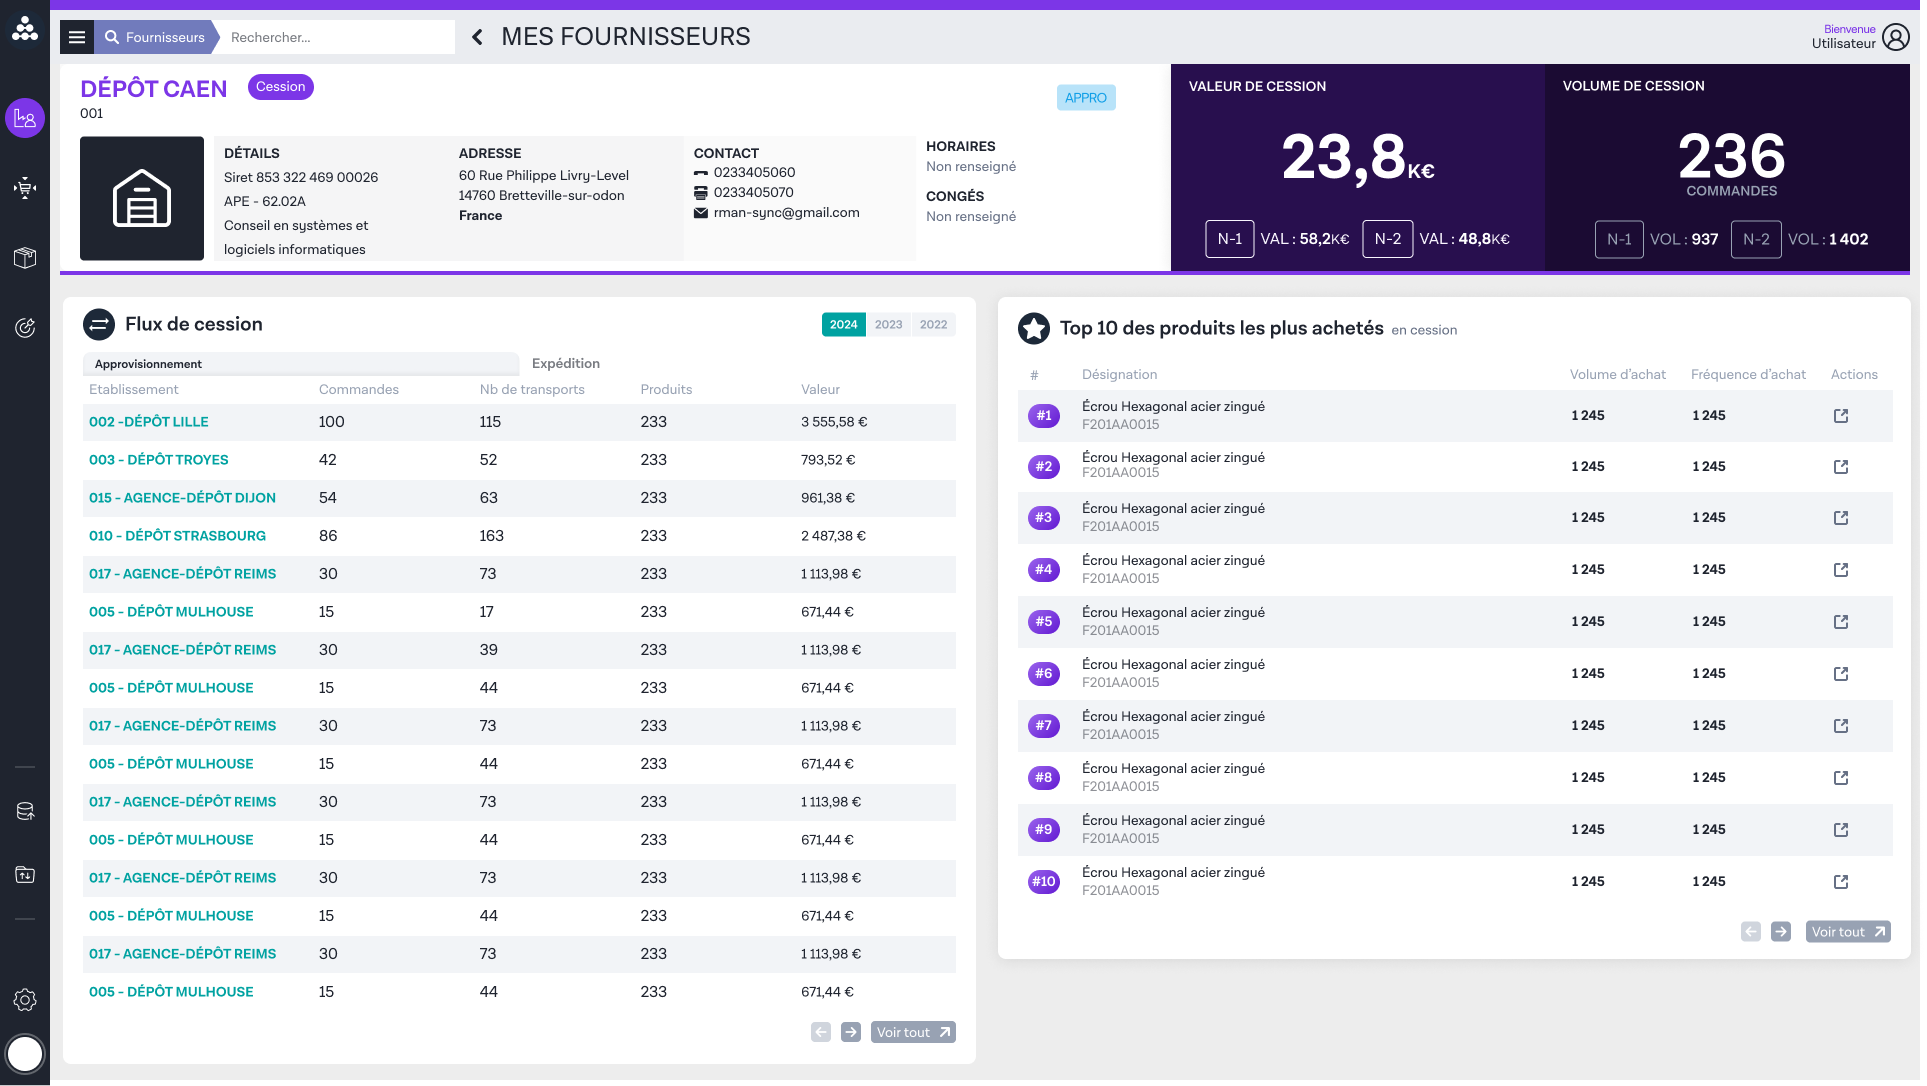Image resolution: width=1927 pixels, height=1086 pixels.
Task: Go to next page of Flux de cession
Action: tap(851, 1032)
